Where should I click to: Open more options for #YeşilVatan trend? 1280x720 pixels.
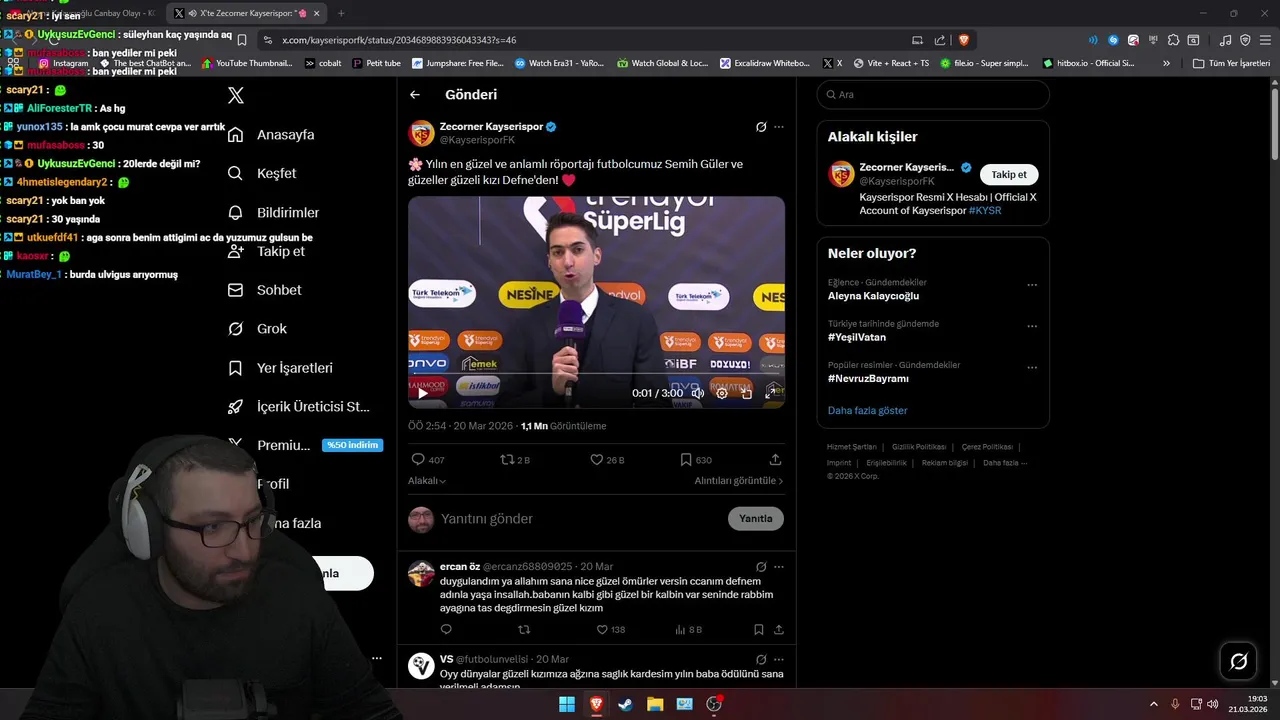(x=1032, y=327)
